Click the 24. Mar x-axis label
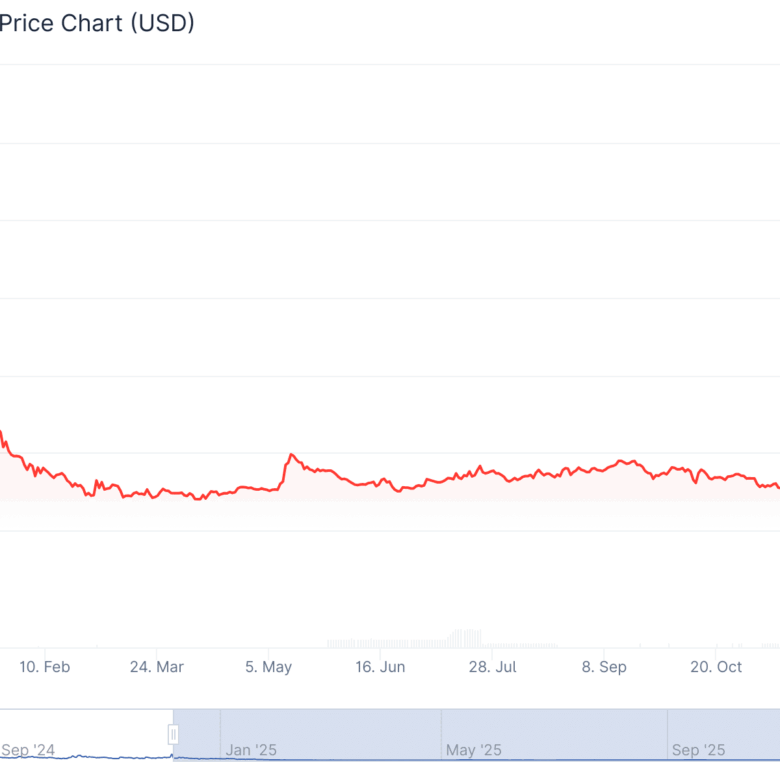Viewport: 780px width, 780px height. [x=156, y=667]
